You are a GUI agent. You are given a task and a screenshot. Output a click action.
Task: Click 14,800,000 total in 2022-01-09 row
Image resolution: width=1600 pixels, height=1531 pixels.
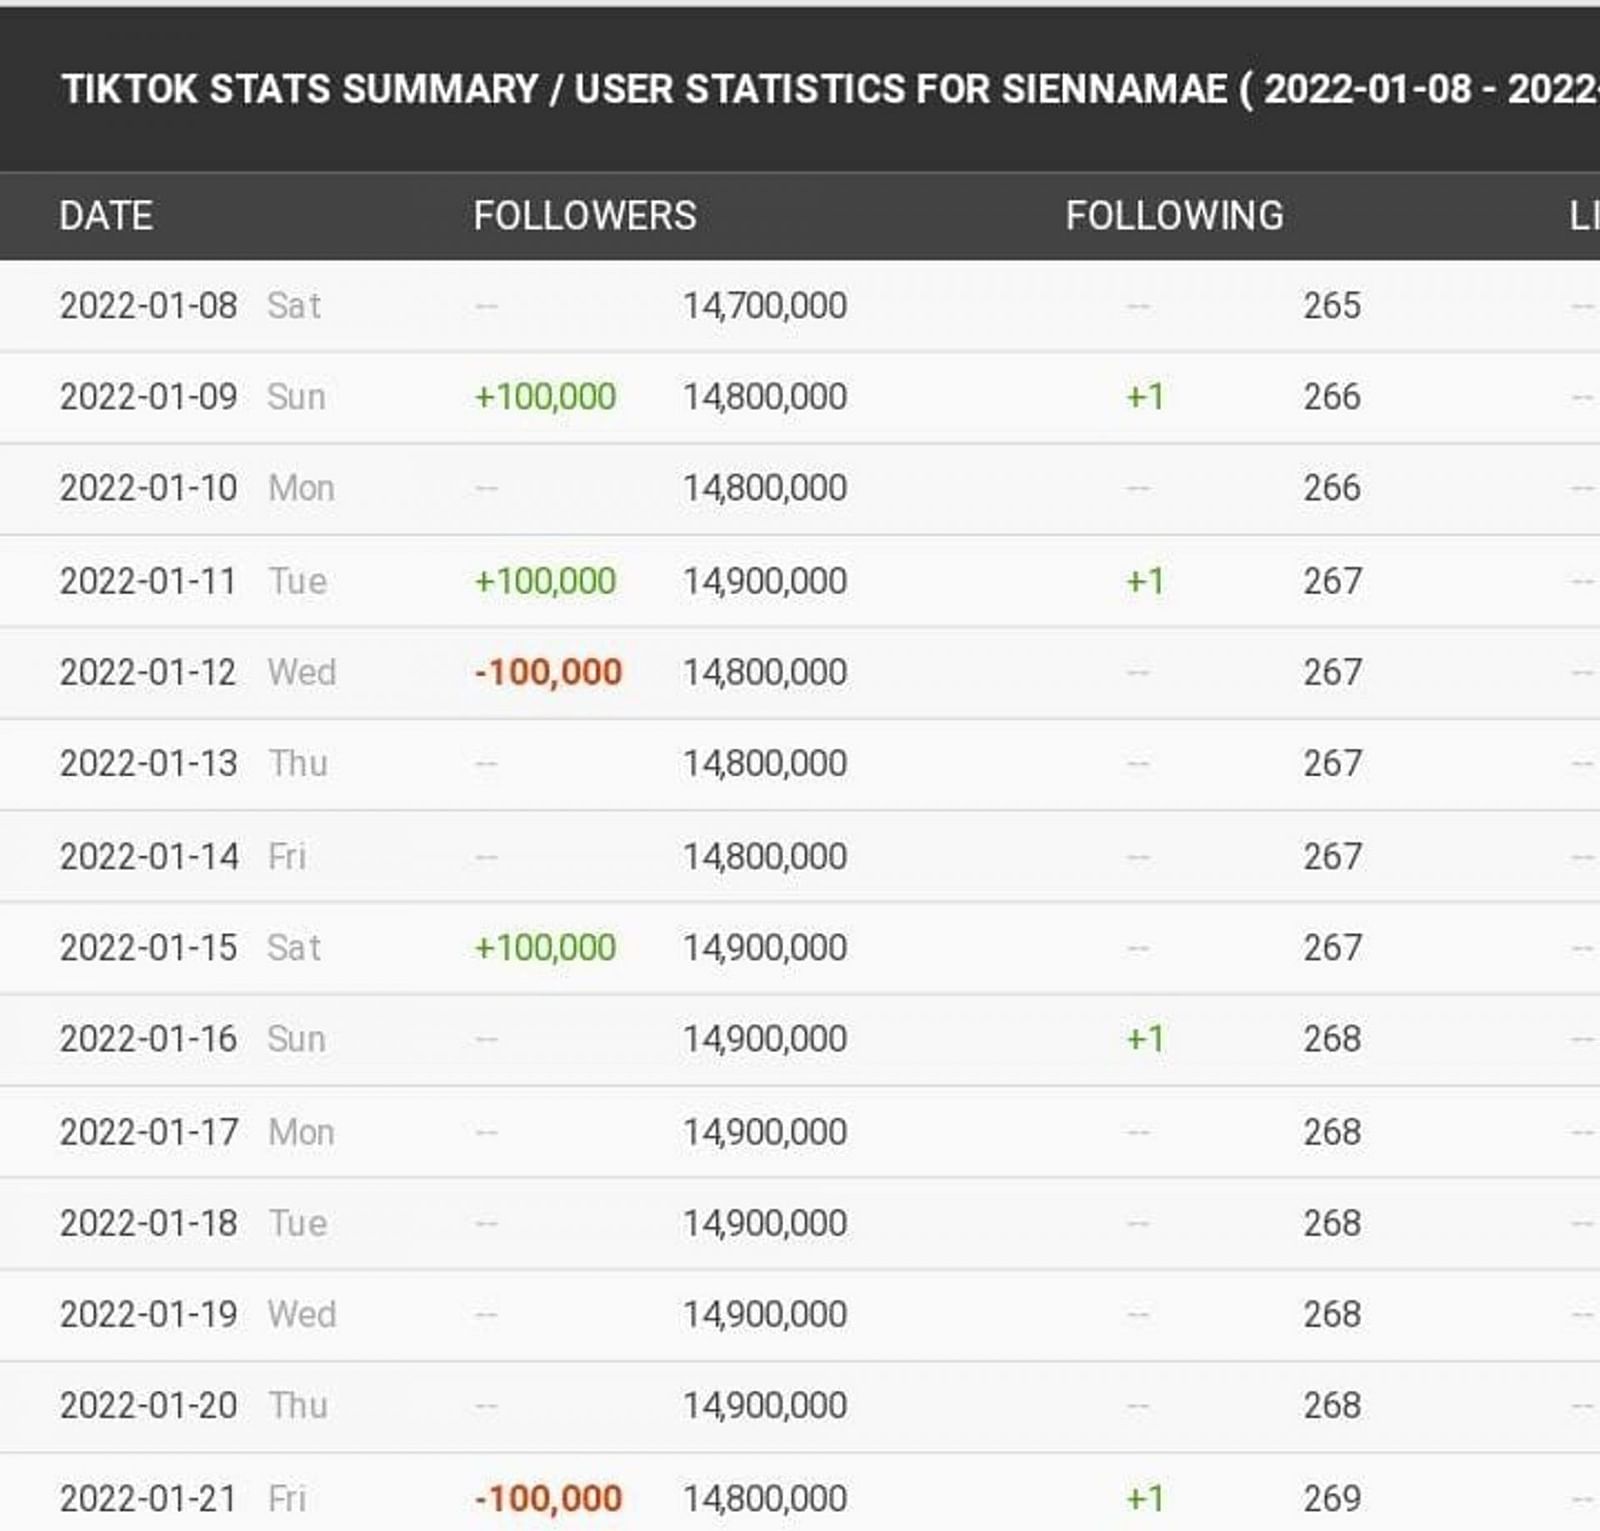pos(765,397)
